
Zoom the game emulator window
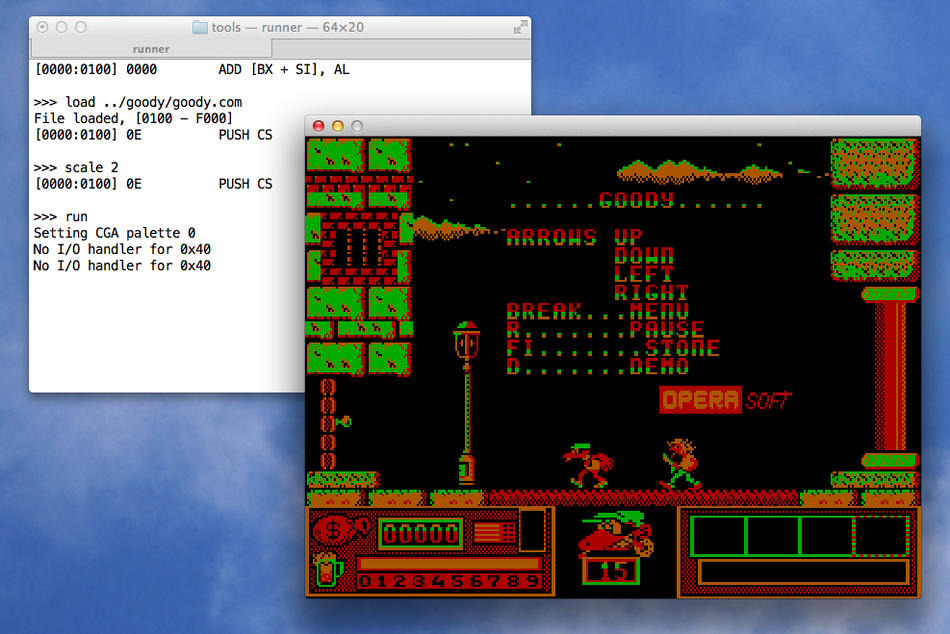(357, 126)
